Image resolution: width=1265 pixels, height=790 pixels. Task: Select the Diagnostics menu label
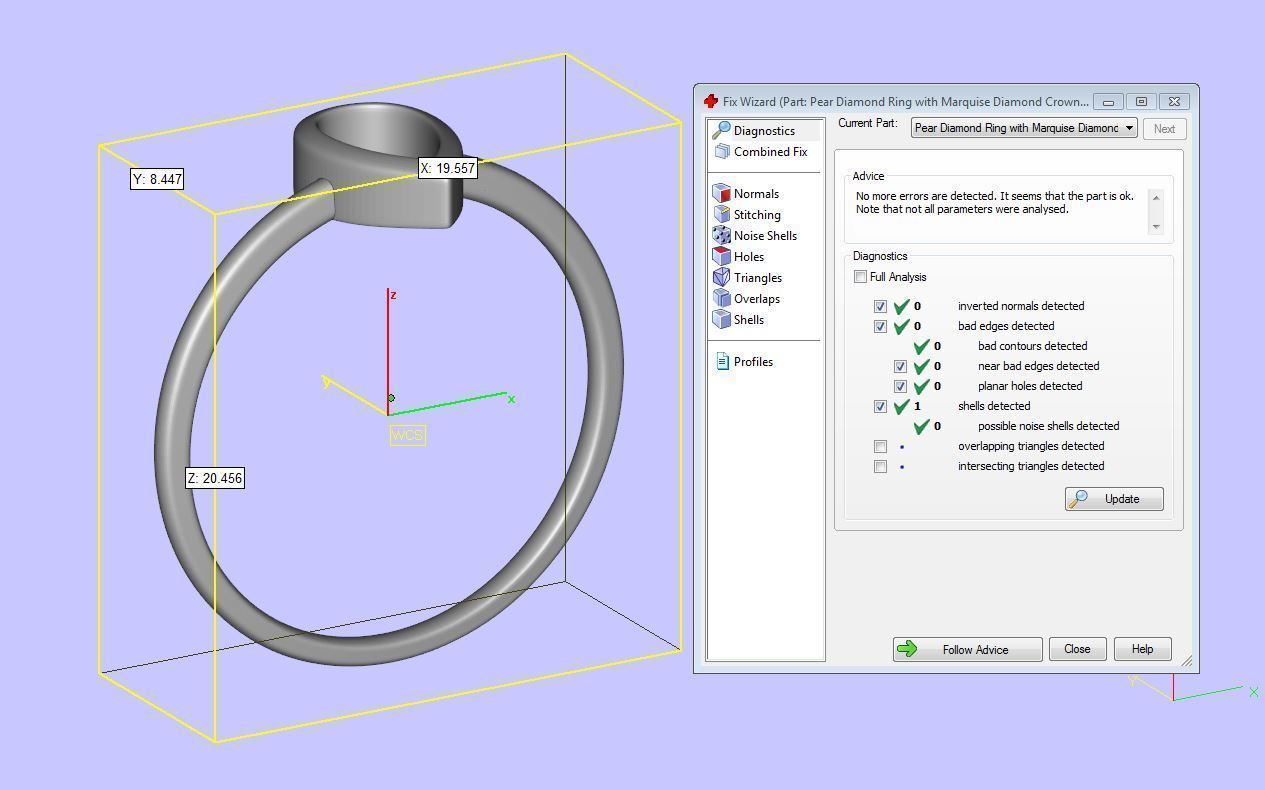pyautogui.click(x=764, y=131)
